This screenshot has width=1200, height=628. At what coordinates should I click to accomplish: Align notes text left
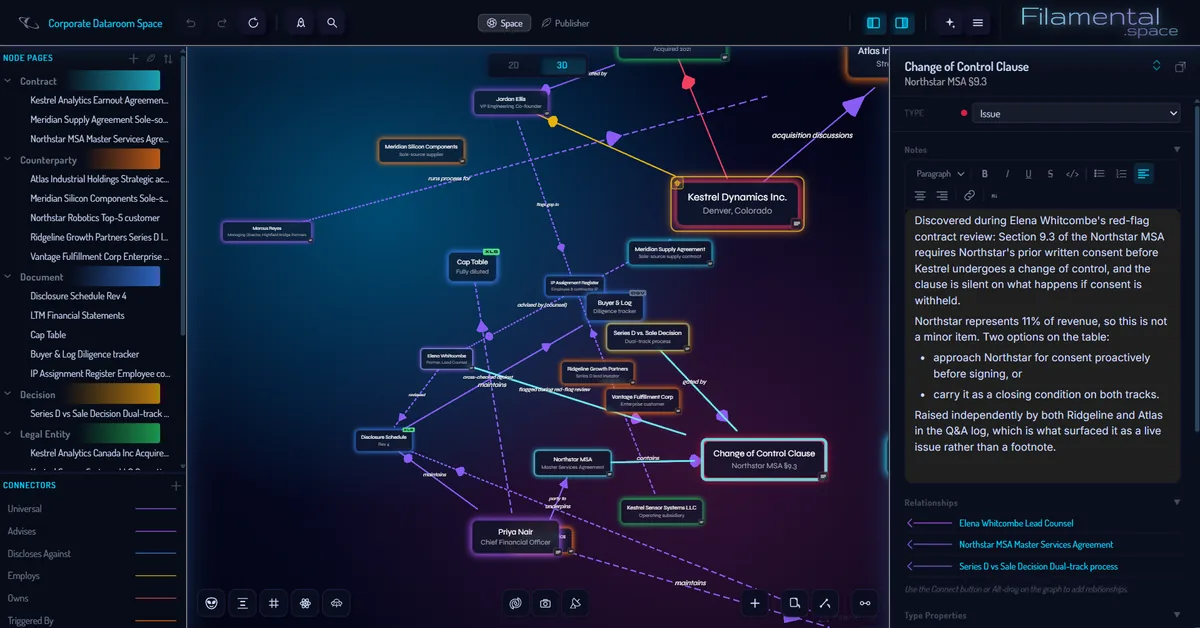coord(1143,174)
